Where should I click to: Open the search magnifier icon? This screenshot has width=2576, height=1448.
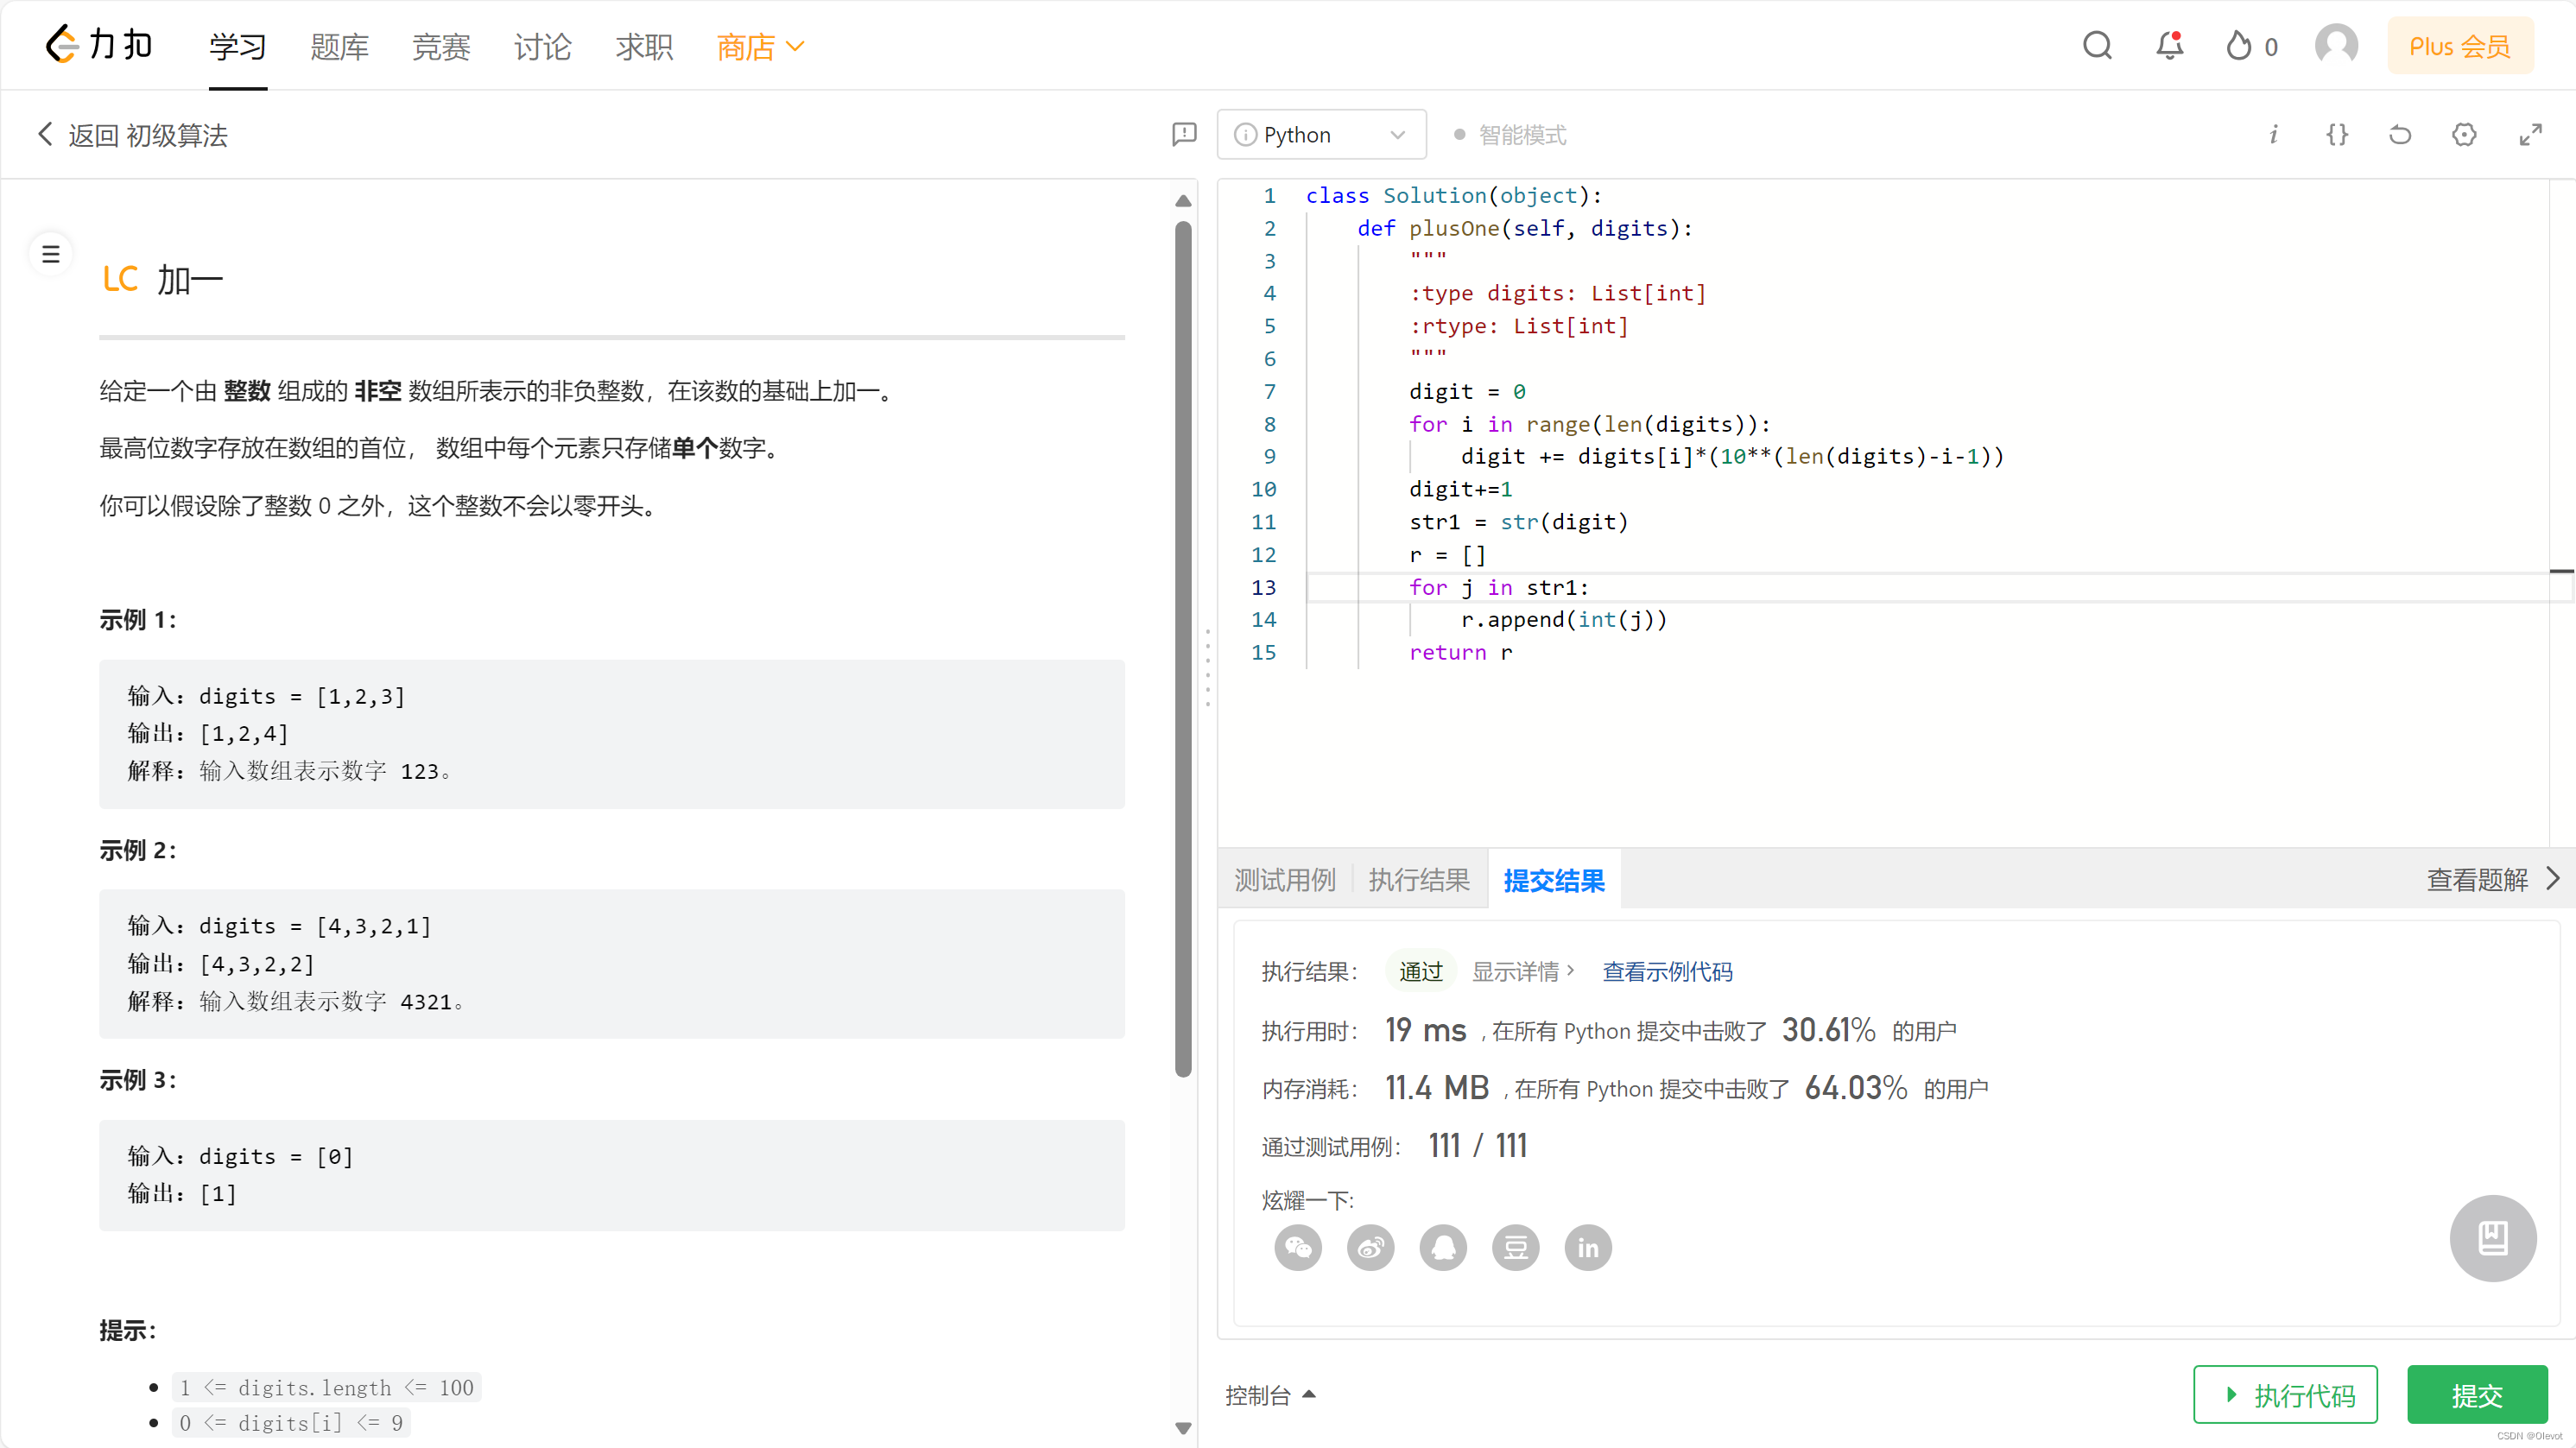pos(2097,46)
